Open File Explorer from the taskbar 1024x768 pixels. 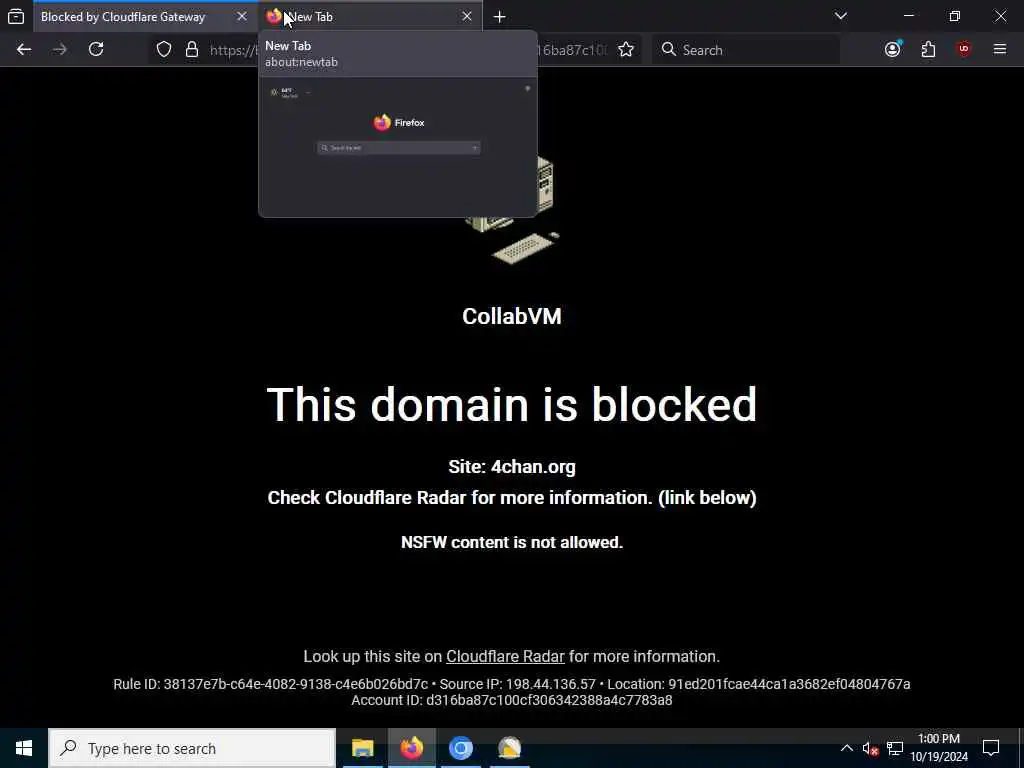point(362,748)
